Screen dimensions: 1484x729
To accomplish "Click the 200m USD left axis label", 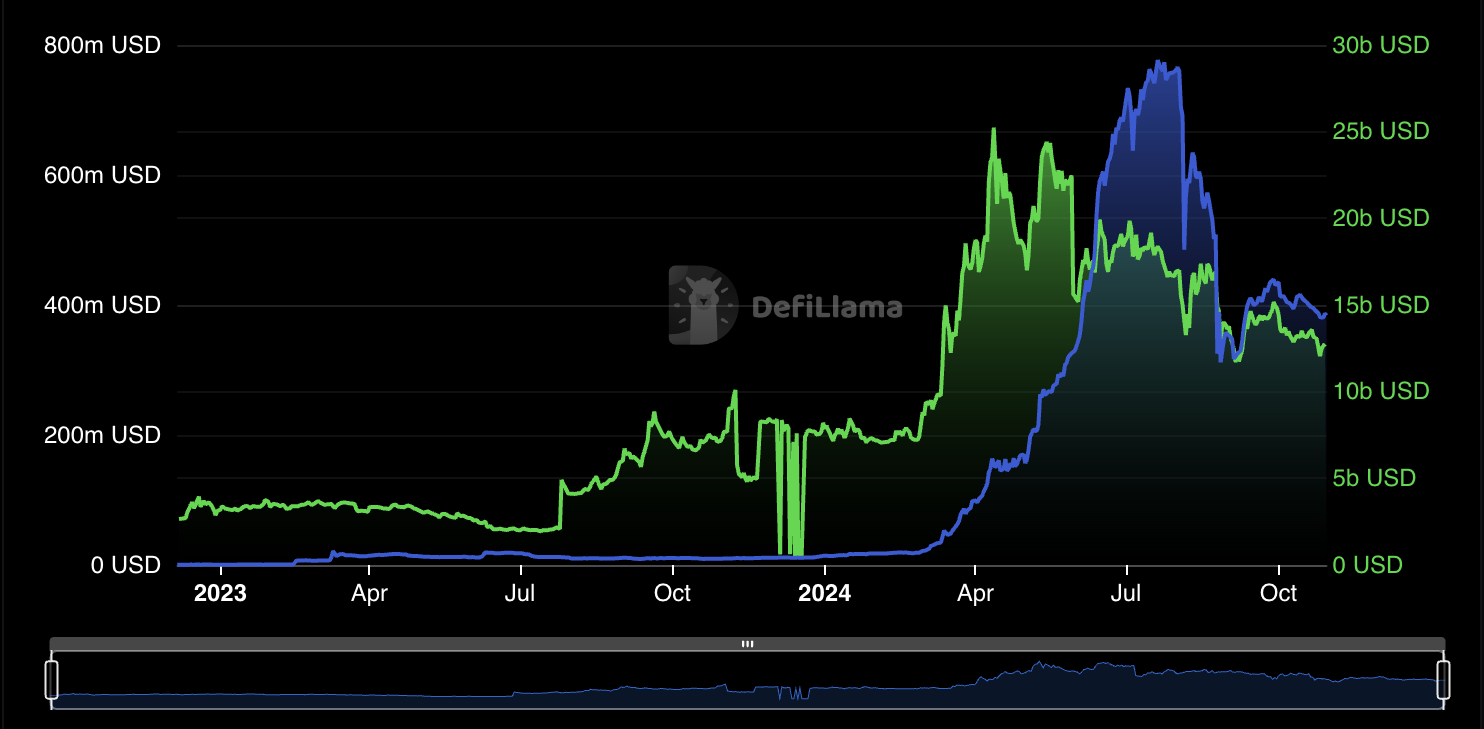I will [102, 435].
